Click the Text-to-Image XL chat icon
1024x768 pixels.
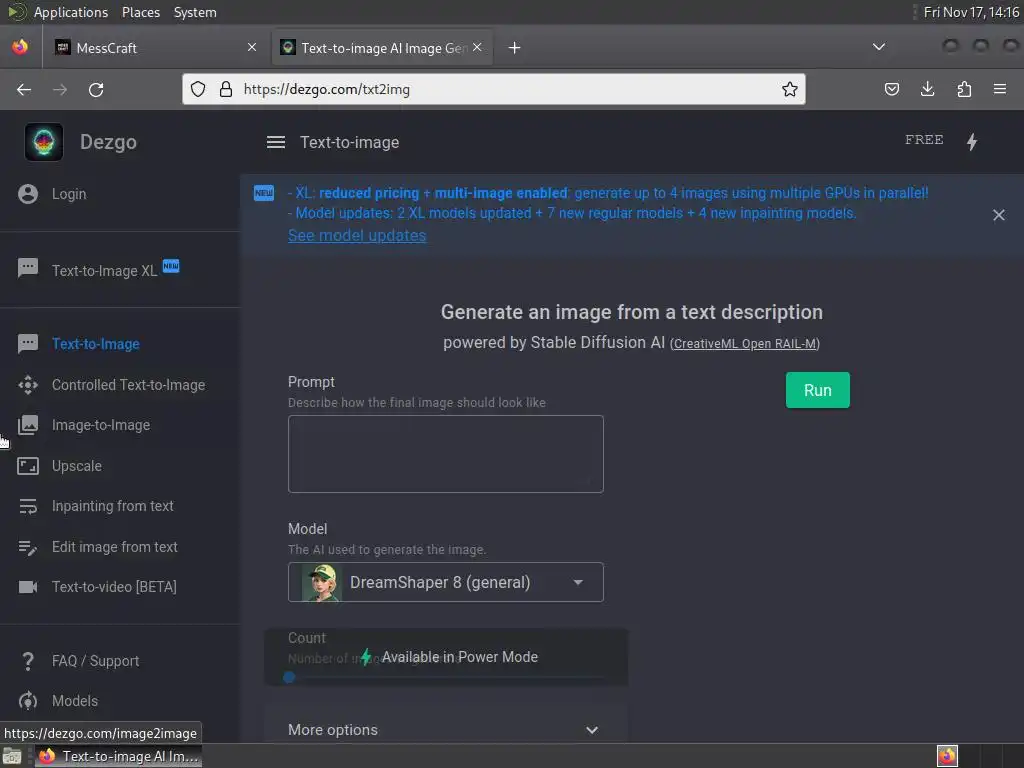coord(28,268)
